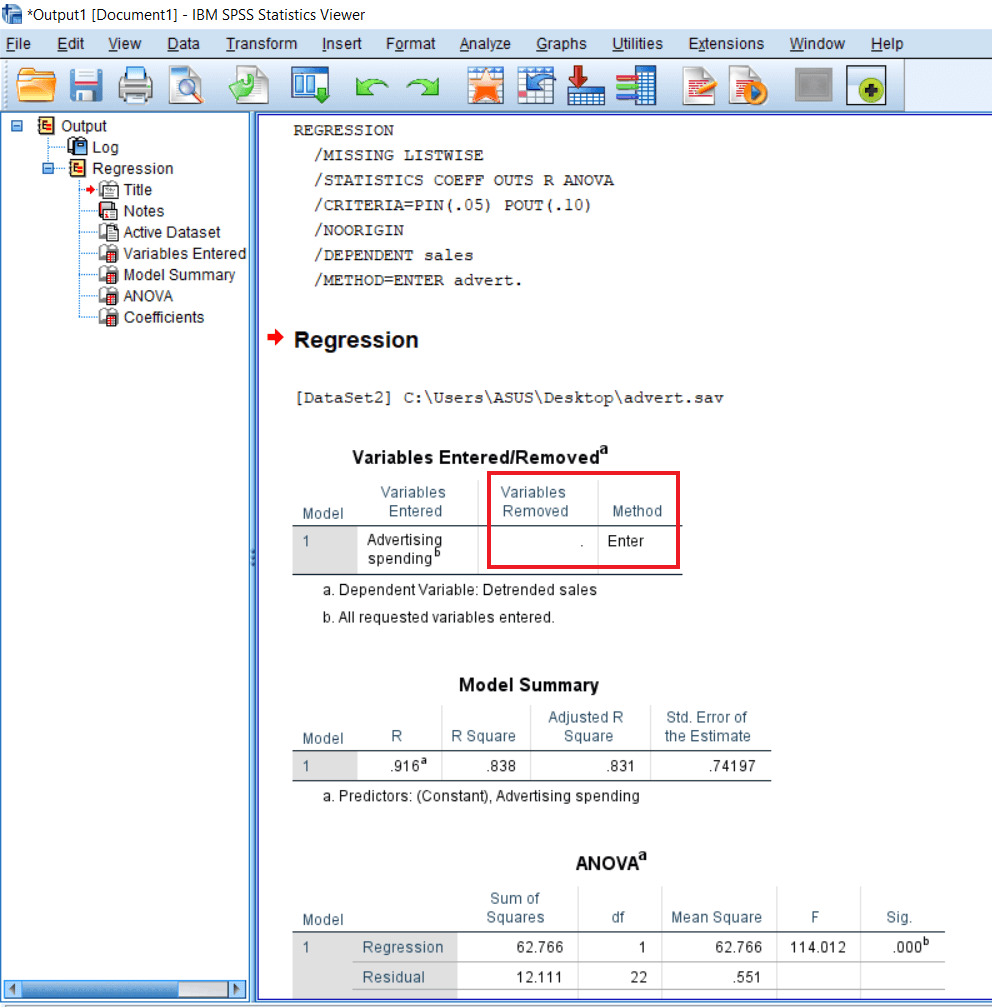Open the Help menu
Screen dimensions: 992x1007
pos(887,44)
